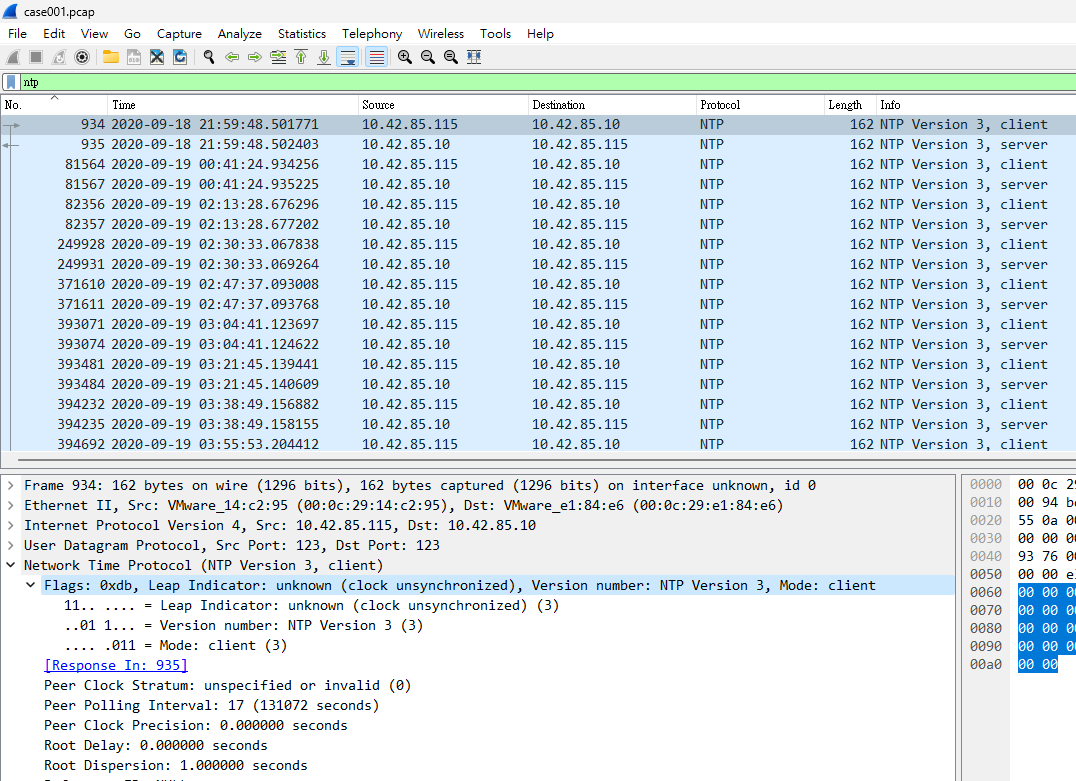Follow the Response In: 935 link
Viewport: 1076px width, 781px height.
coord(115,665)
